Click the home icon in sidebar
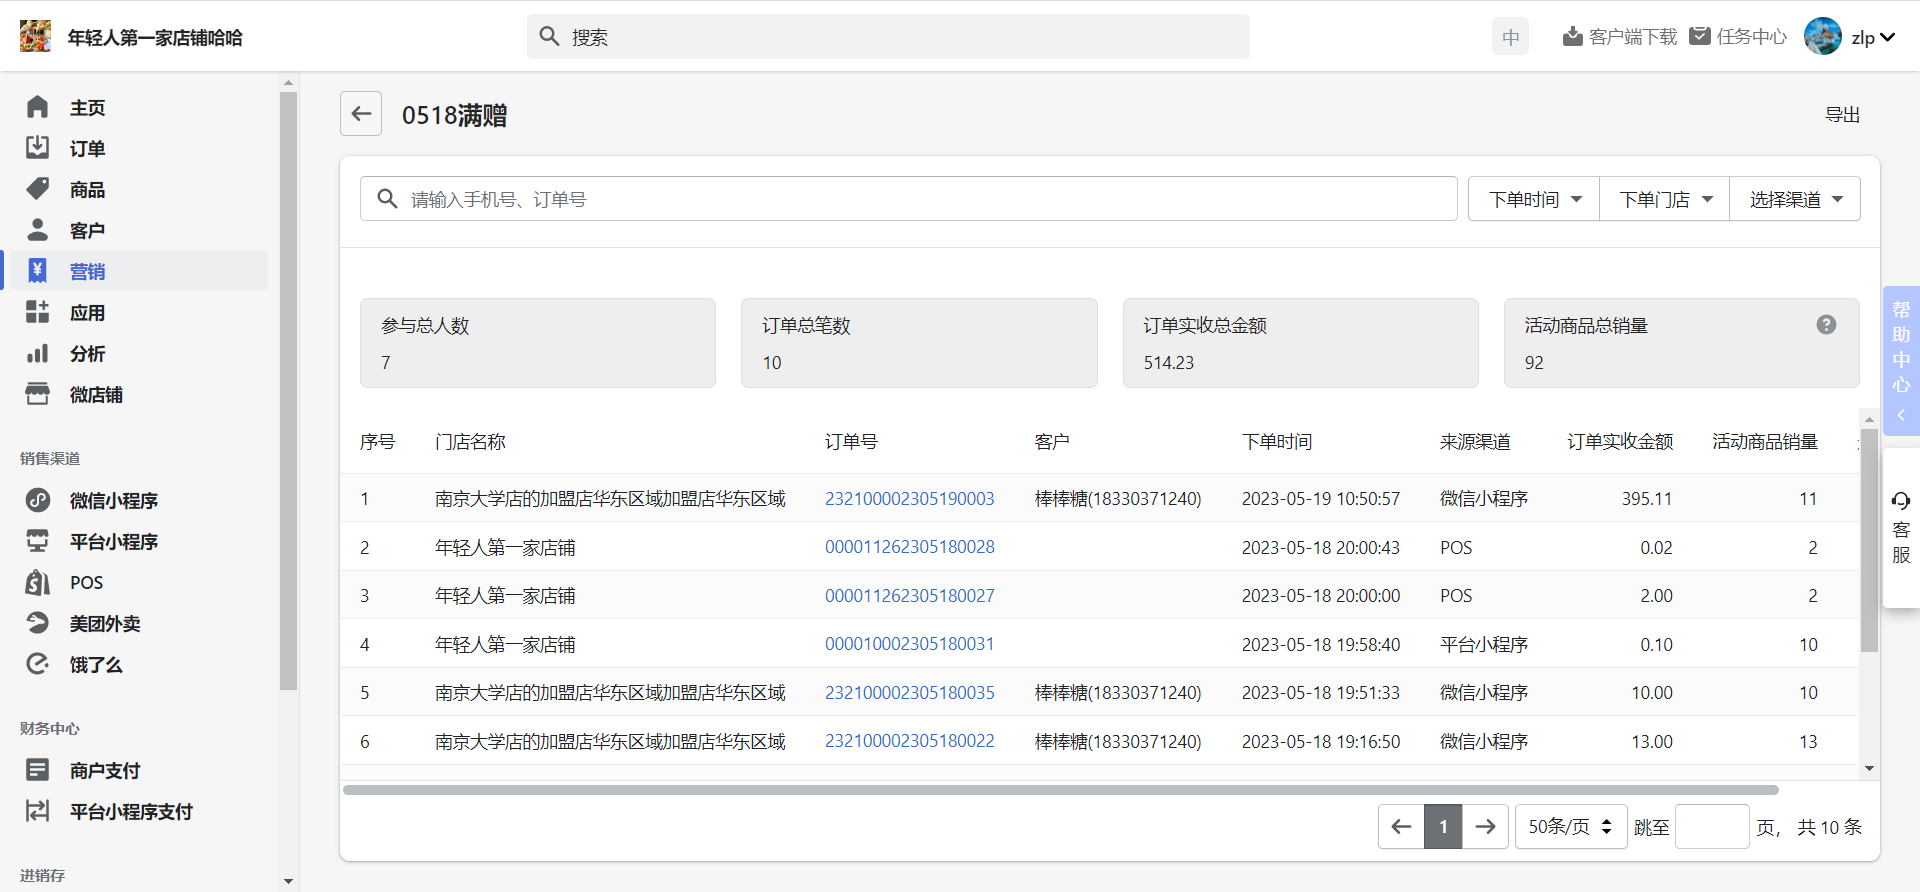The width and height of the screenshot is (1920, 892). 38,107
